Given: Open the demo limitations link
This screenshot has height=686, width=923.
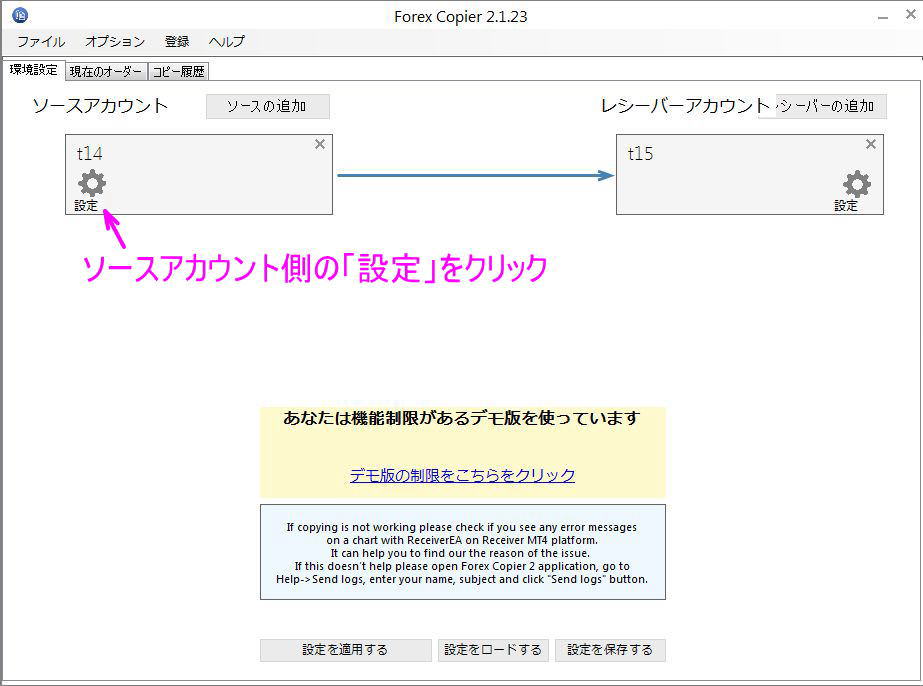Looking at the screenshot, I should (463, 475).
